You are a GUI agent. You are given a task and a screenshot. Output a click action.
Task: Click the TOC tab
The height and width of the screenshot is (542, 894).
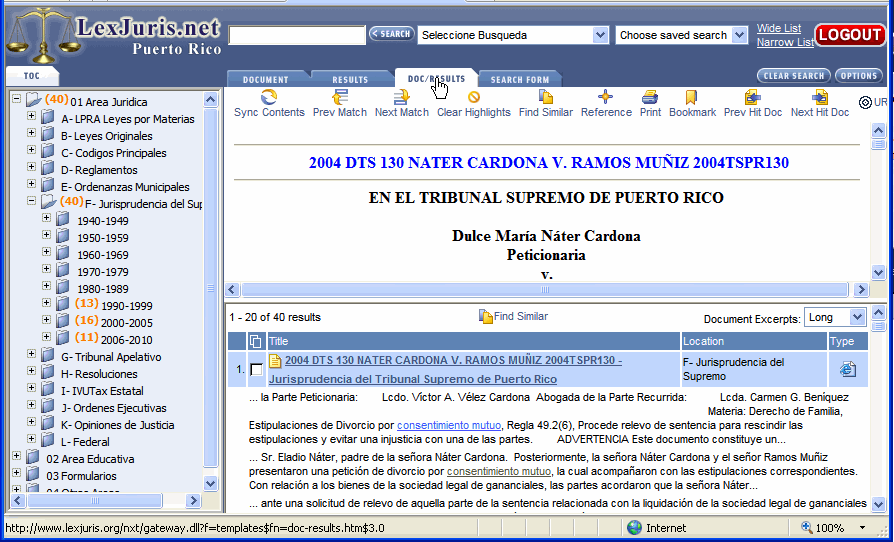(32, 76)
